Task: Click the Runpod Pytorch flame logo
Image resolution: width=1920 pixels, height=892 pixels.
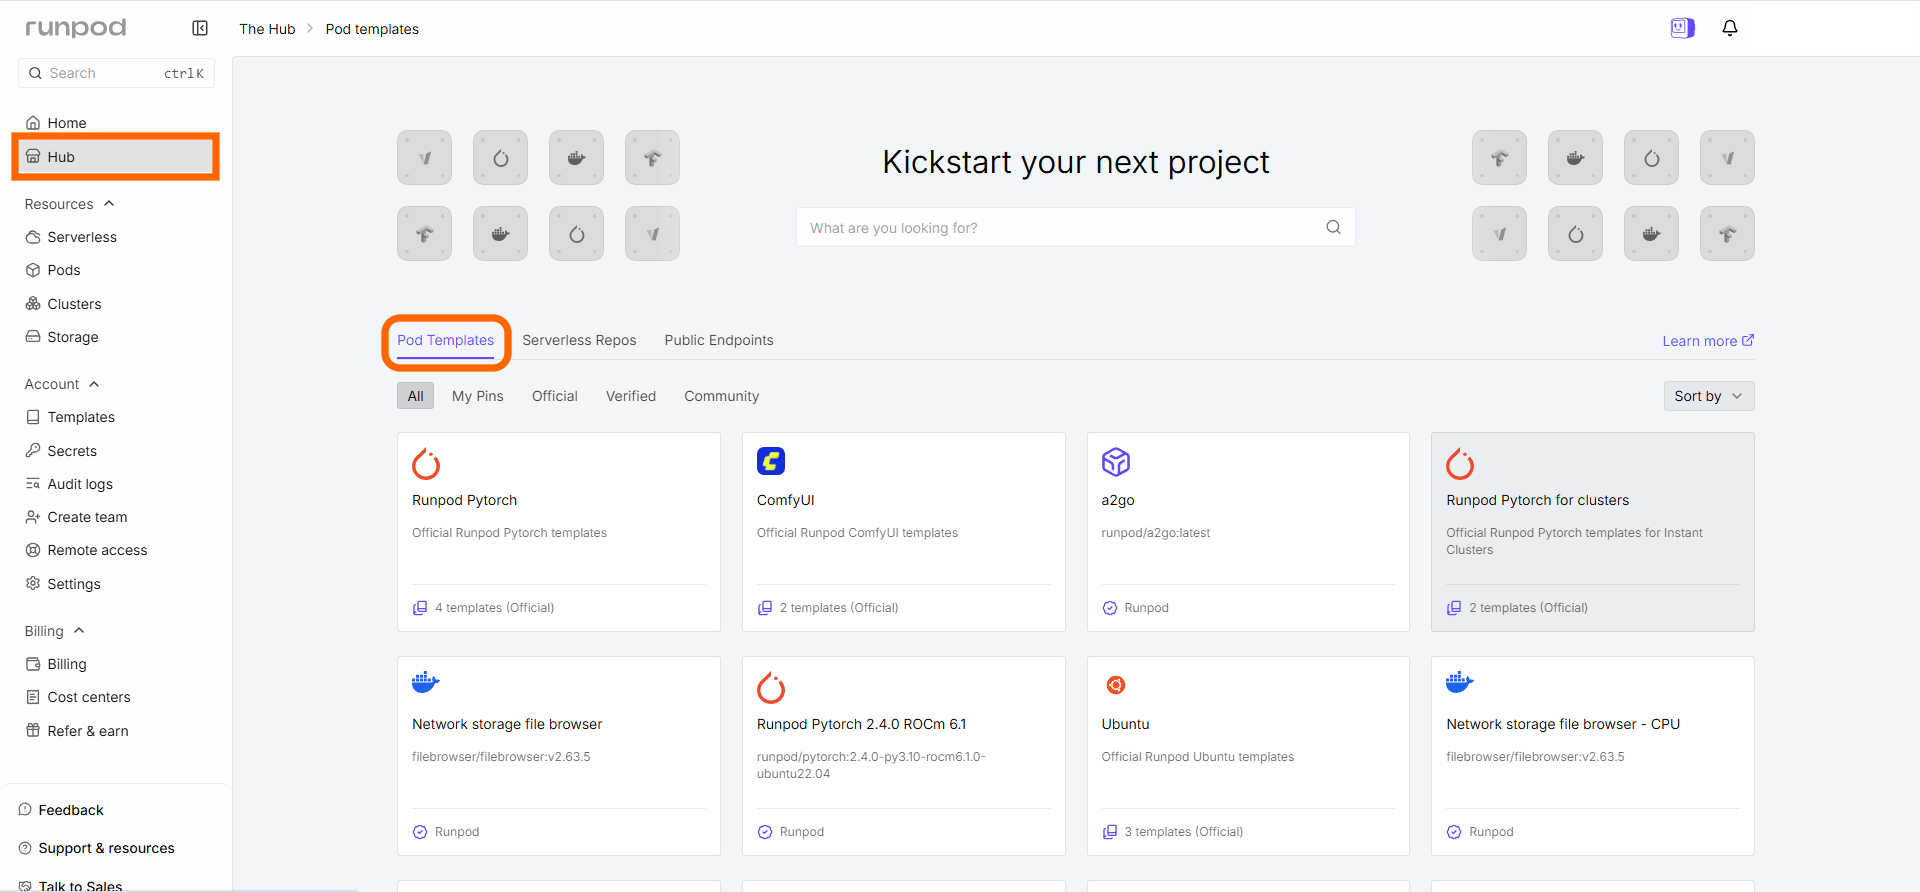Action: [426, 463]
